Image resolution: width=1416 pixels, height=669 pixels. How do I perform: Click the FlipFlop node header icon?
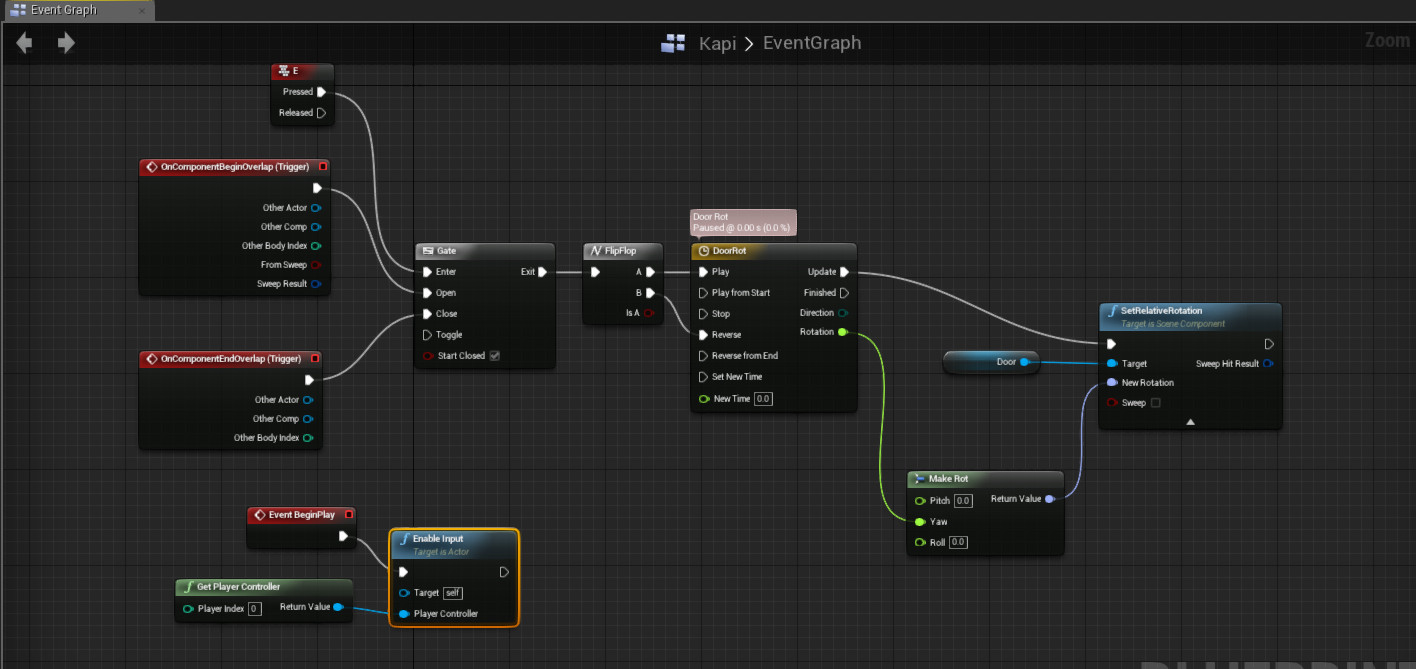click(596, 251)
